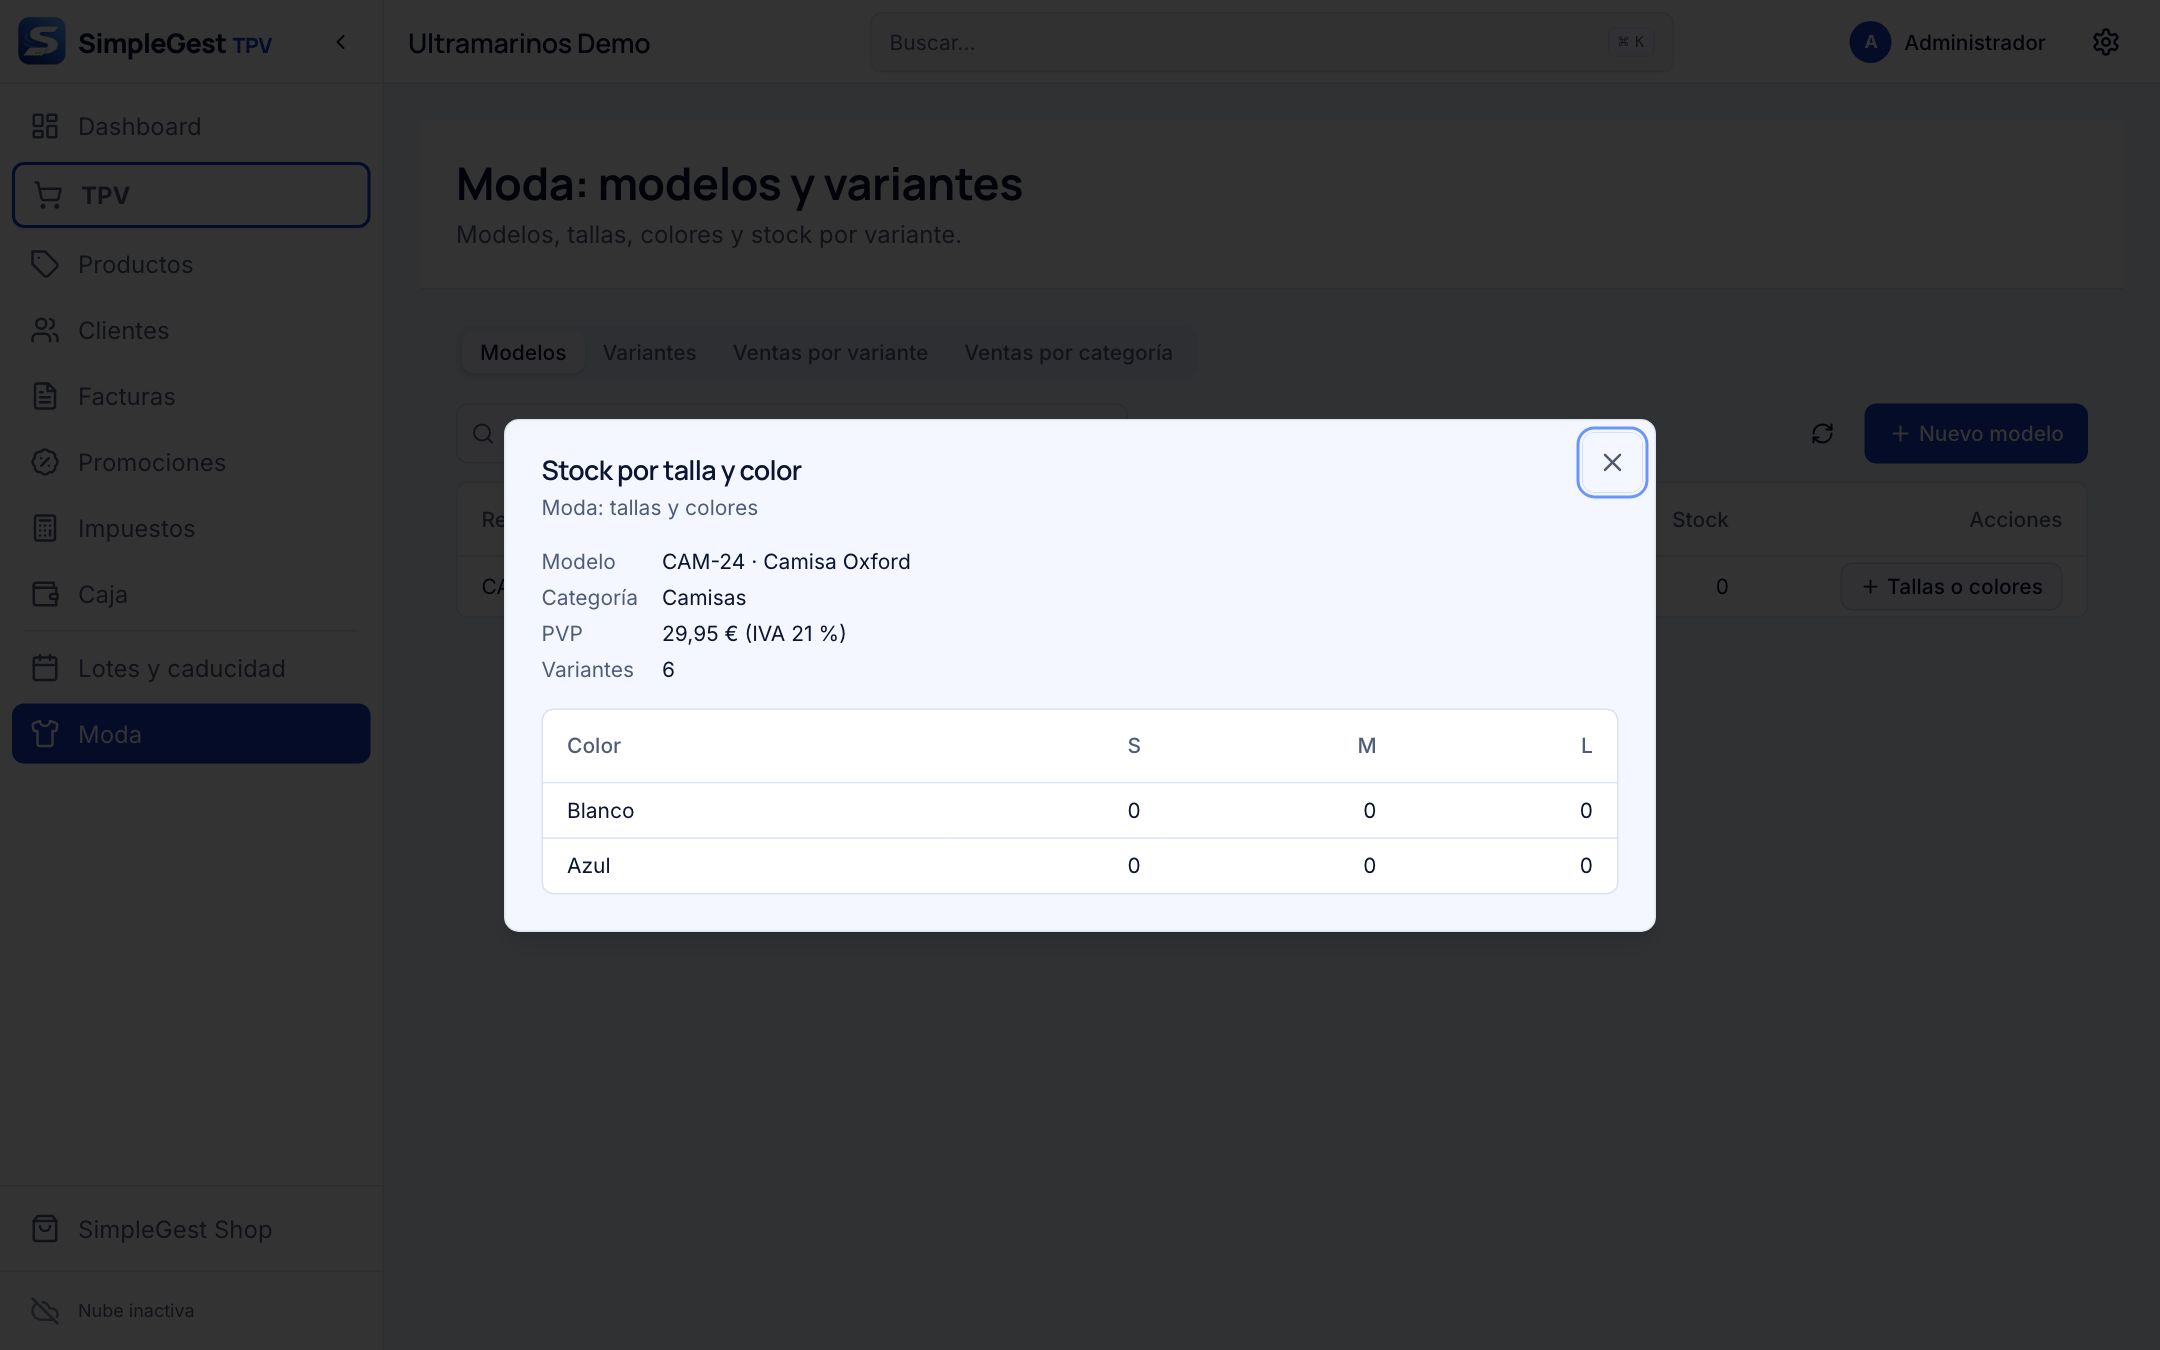2160x1350 pixels.
Task: Click the Camisas category value
Action: (x=704, y=597)
